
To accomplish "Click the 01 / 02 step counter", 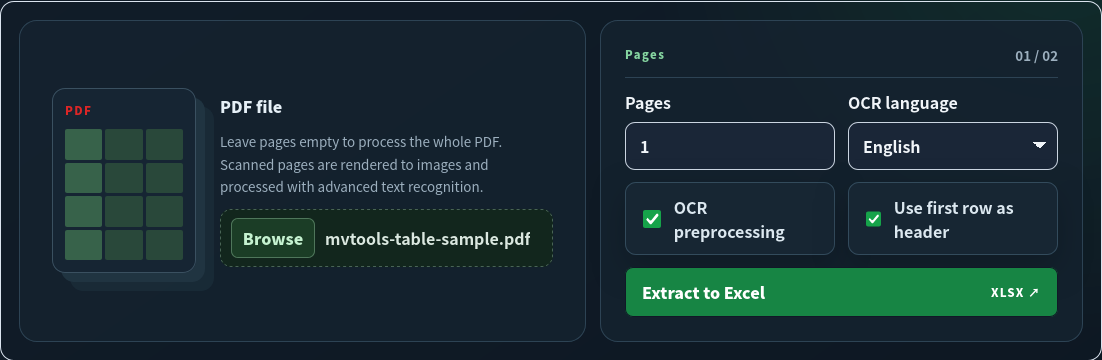I will point(1036,56).
